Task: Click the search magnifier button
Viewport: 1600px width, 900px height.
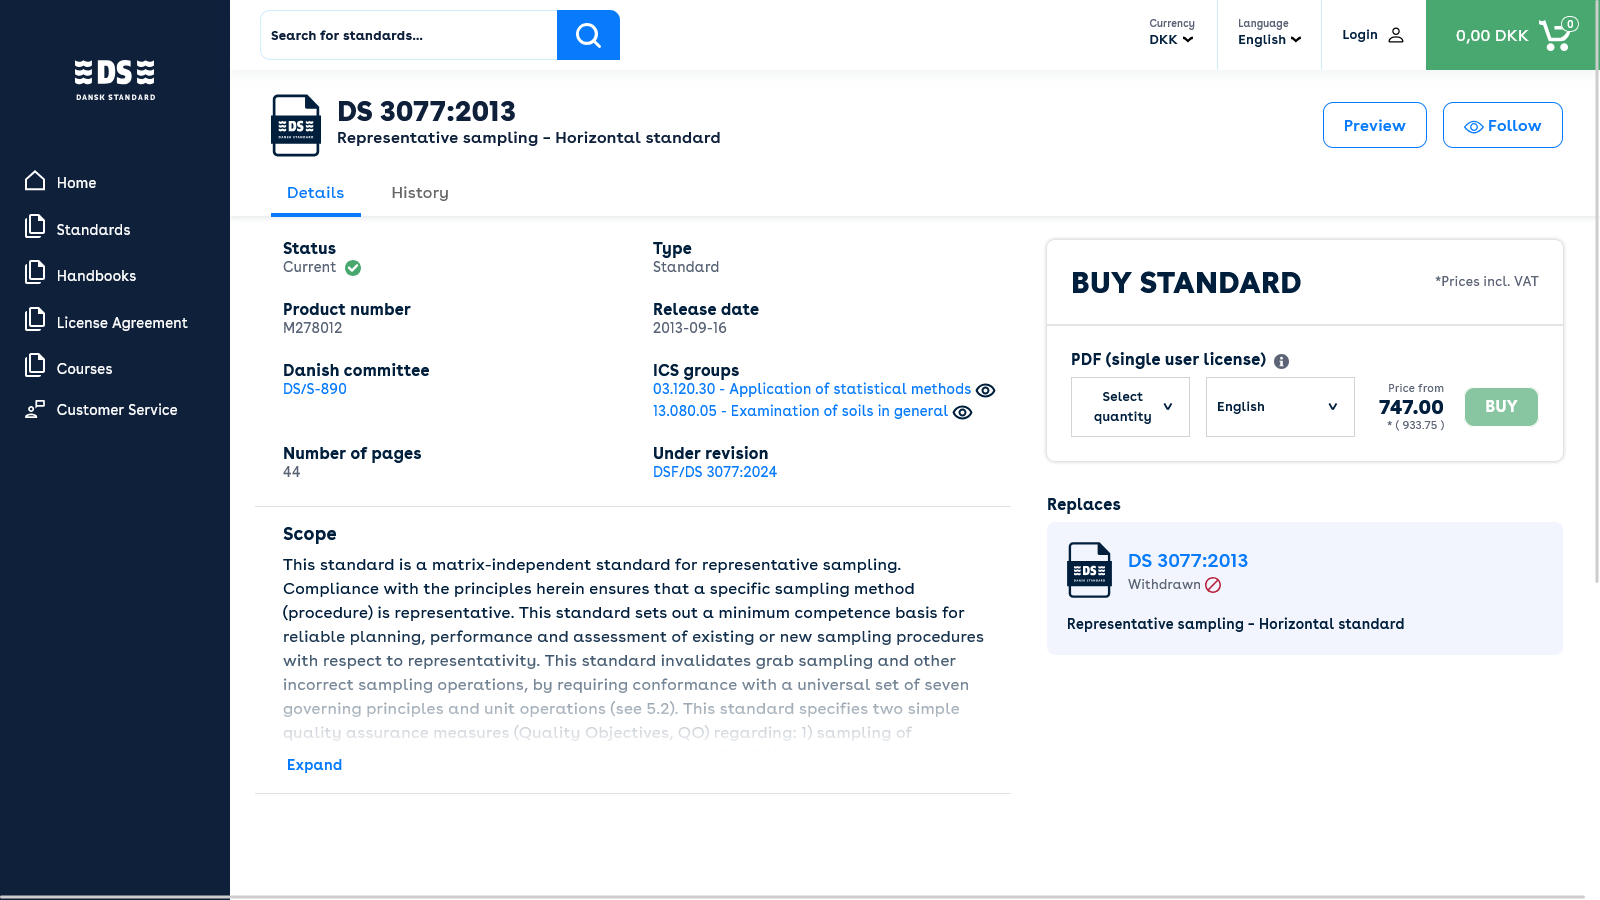Action: [588, 35]
